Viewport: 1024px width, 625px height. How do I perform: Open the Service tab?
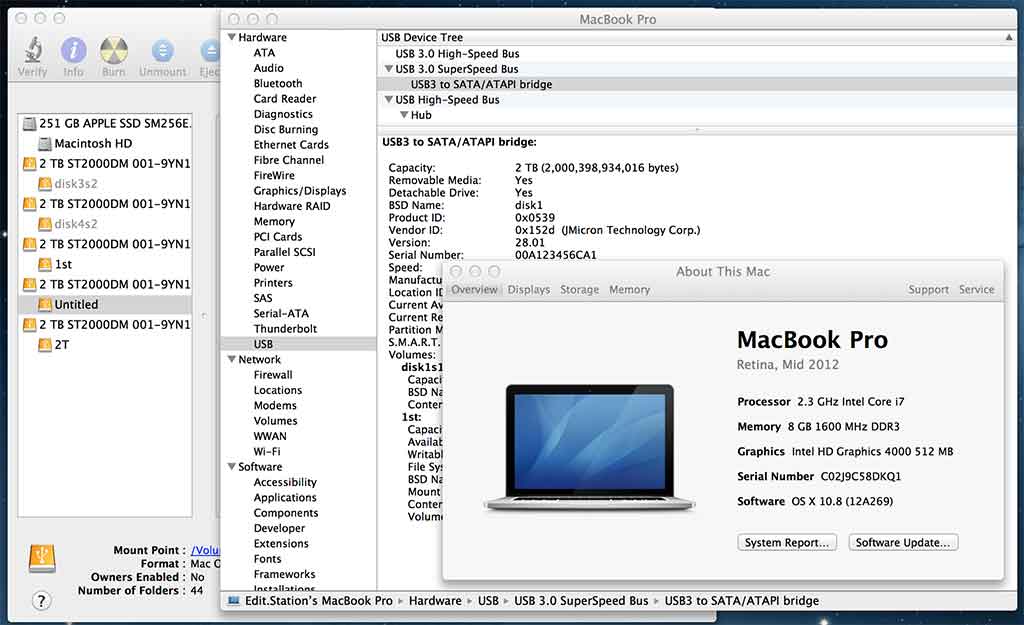tap(976, 289)
